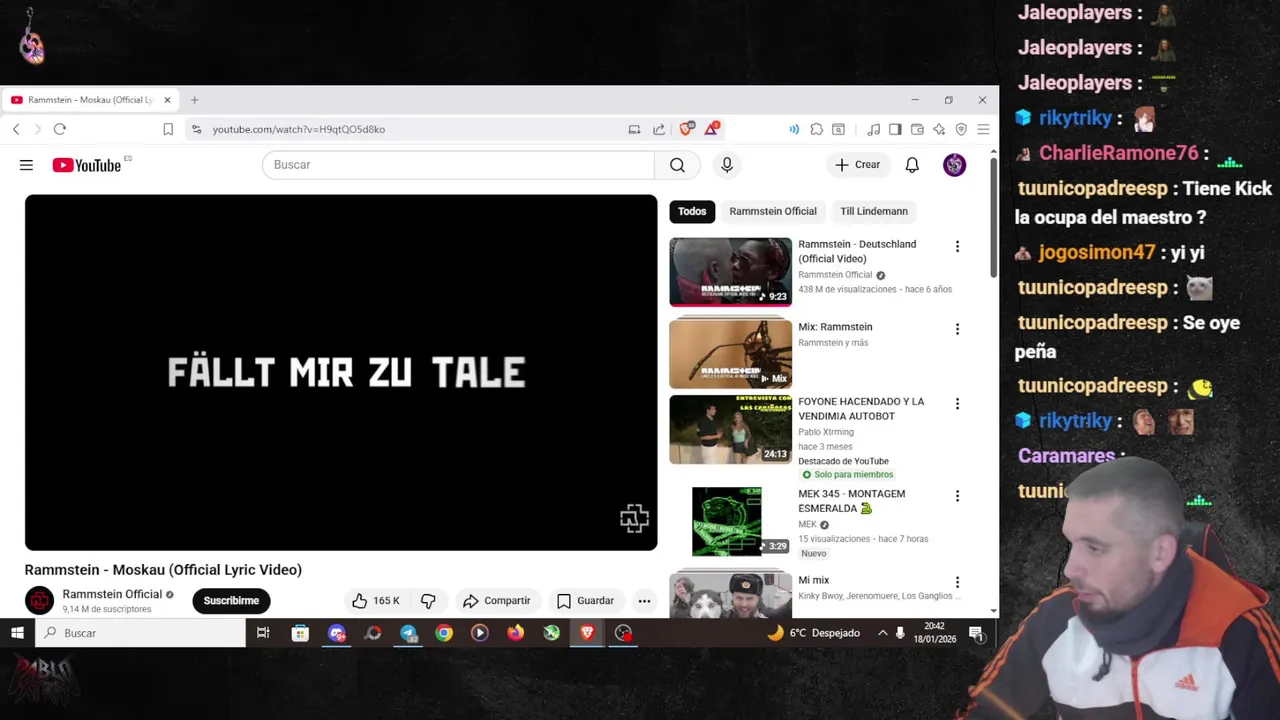Go back to the previous page
Image resolution: width=1280 pixels, height=720 pixels.
(16, 129)
